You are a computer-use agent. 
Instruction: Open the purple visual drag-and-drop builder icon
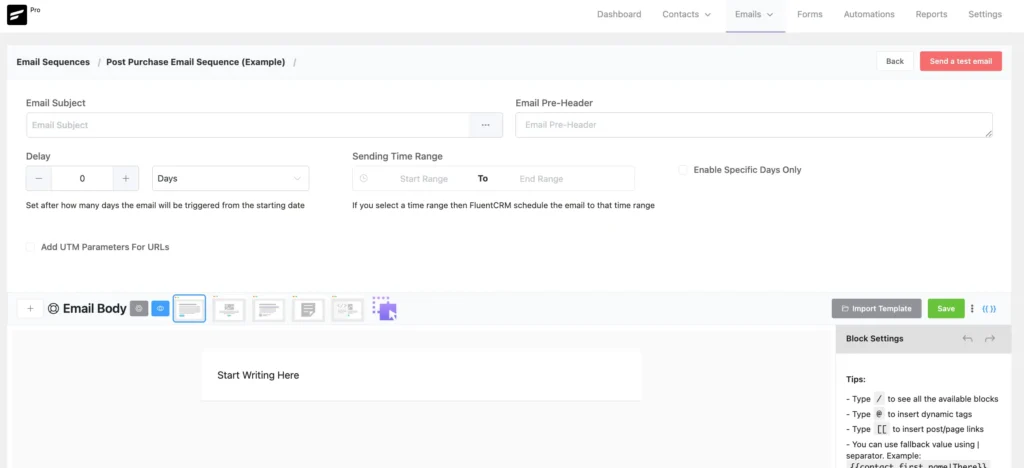pos(385,309)
